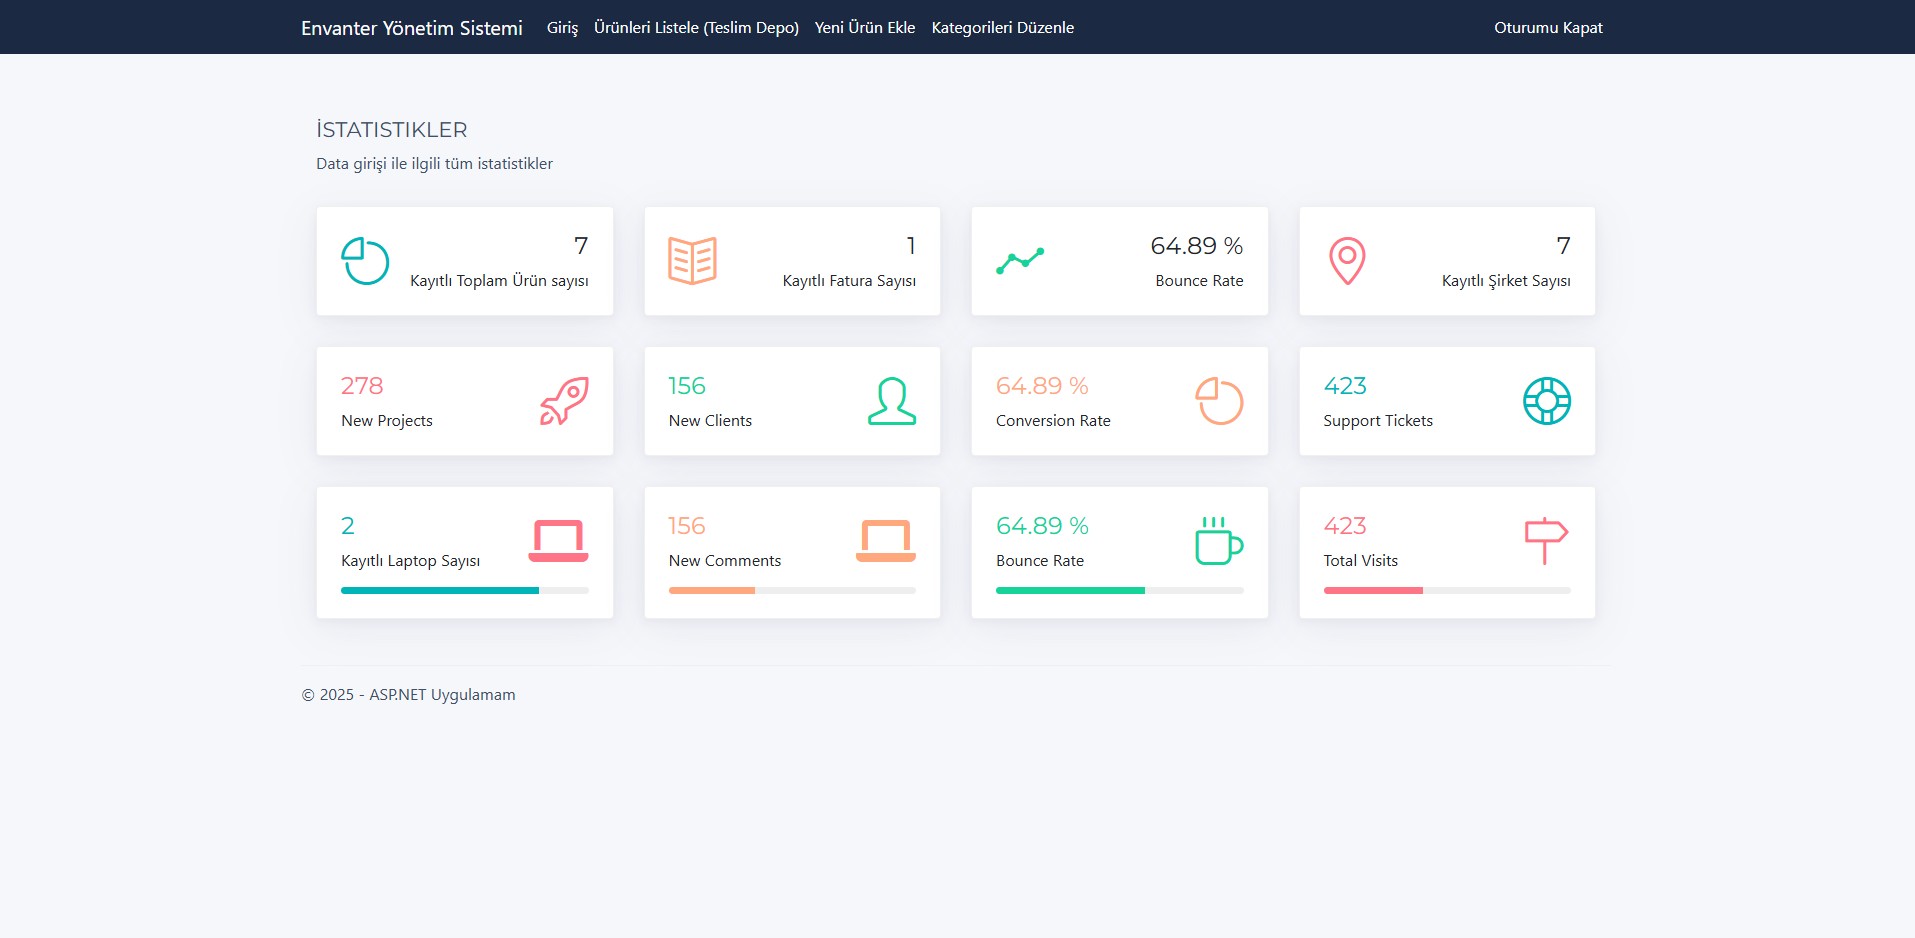The height and width of the screenshot is (938, 1915).
Task: Click the laptop icon on Kayıtlı Laptop Sayısı card
Action: tap(558, 538)
